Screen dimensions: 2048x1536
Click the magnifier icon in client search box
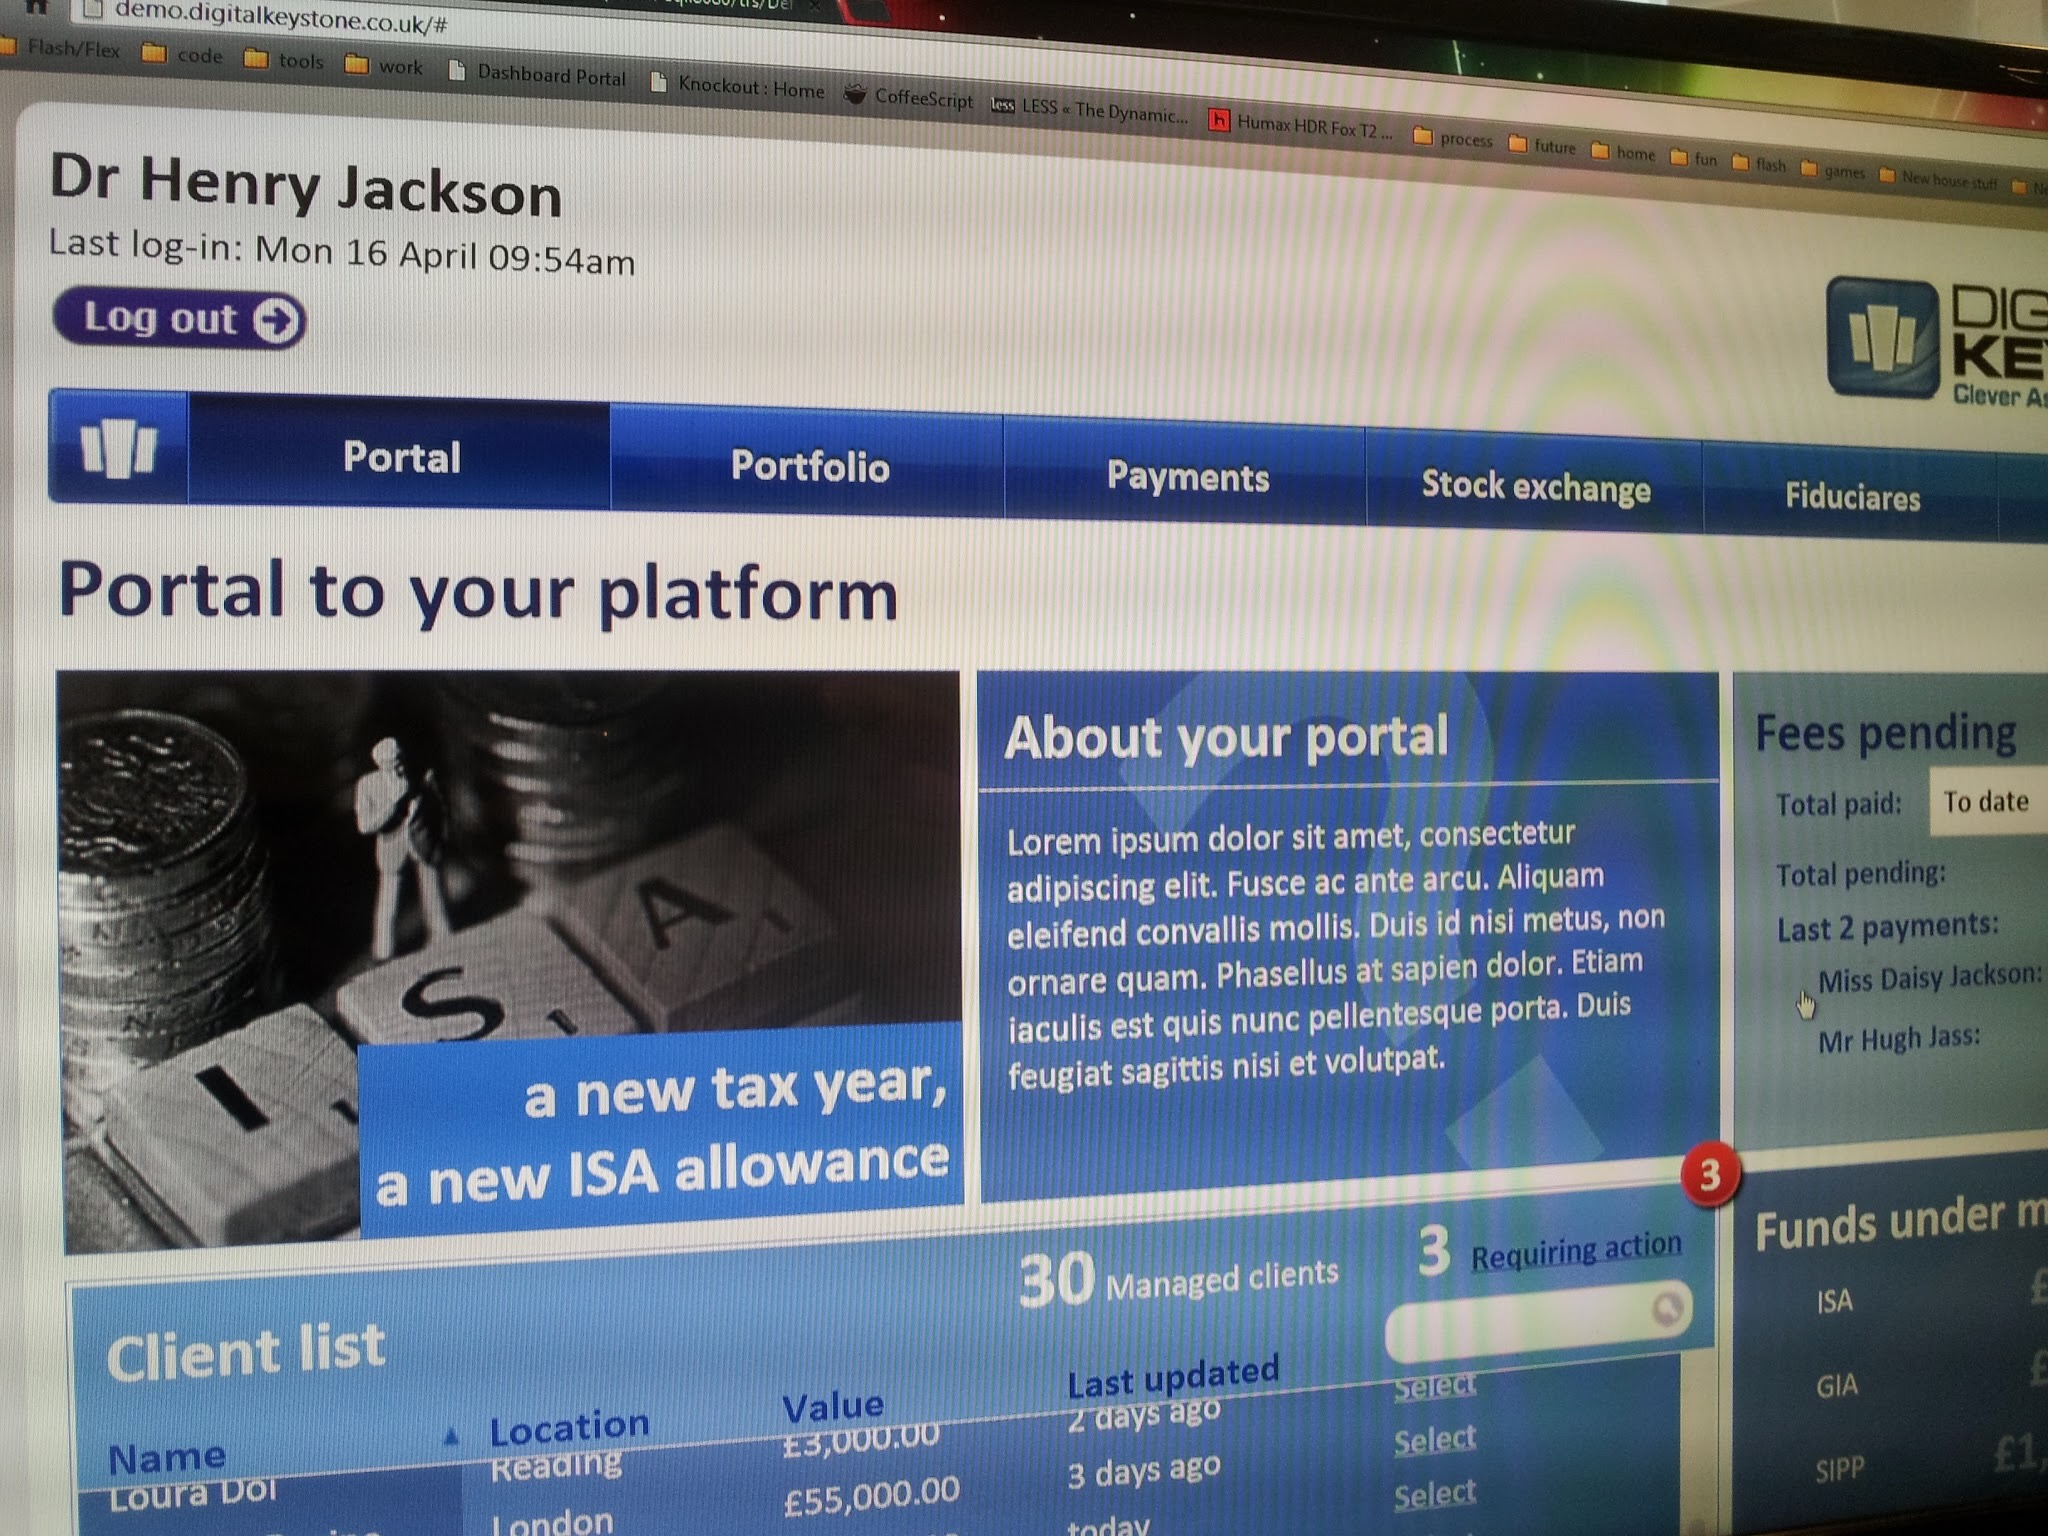pos(1667,1307)
